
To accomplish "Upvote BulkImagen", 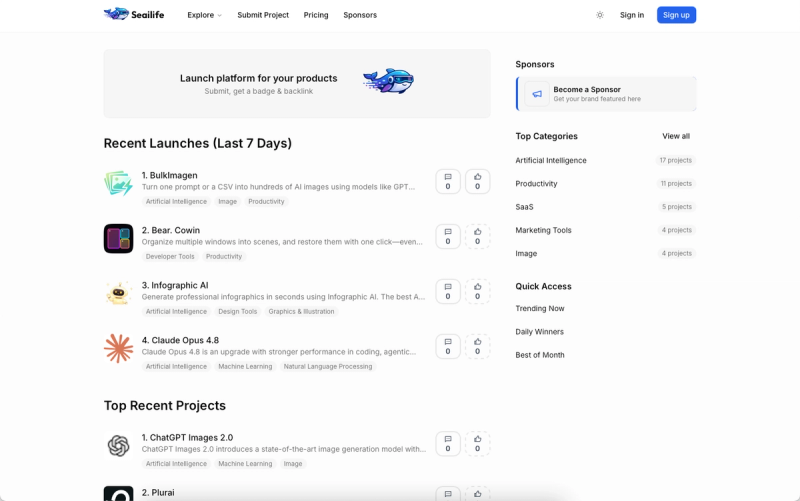I will [478, 182].
